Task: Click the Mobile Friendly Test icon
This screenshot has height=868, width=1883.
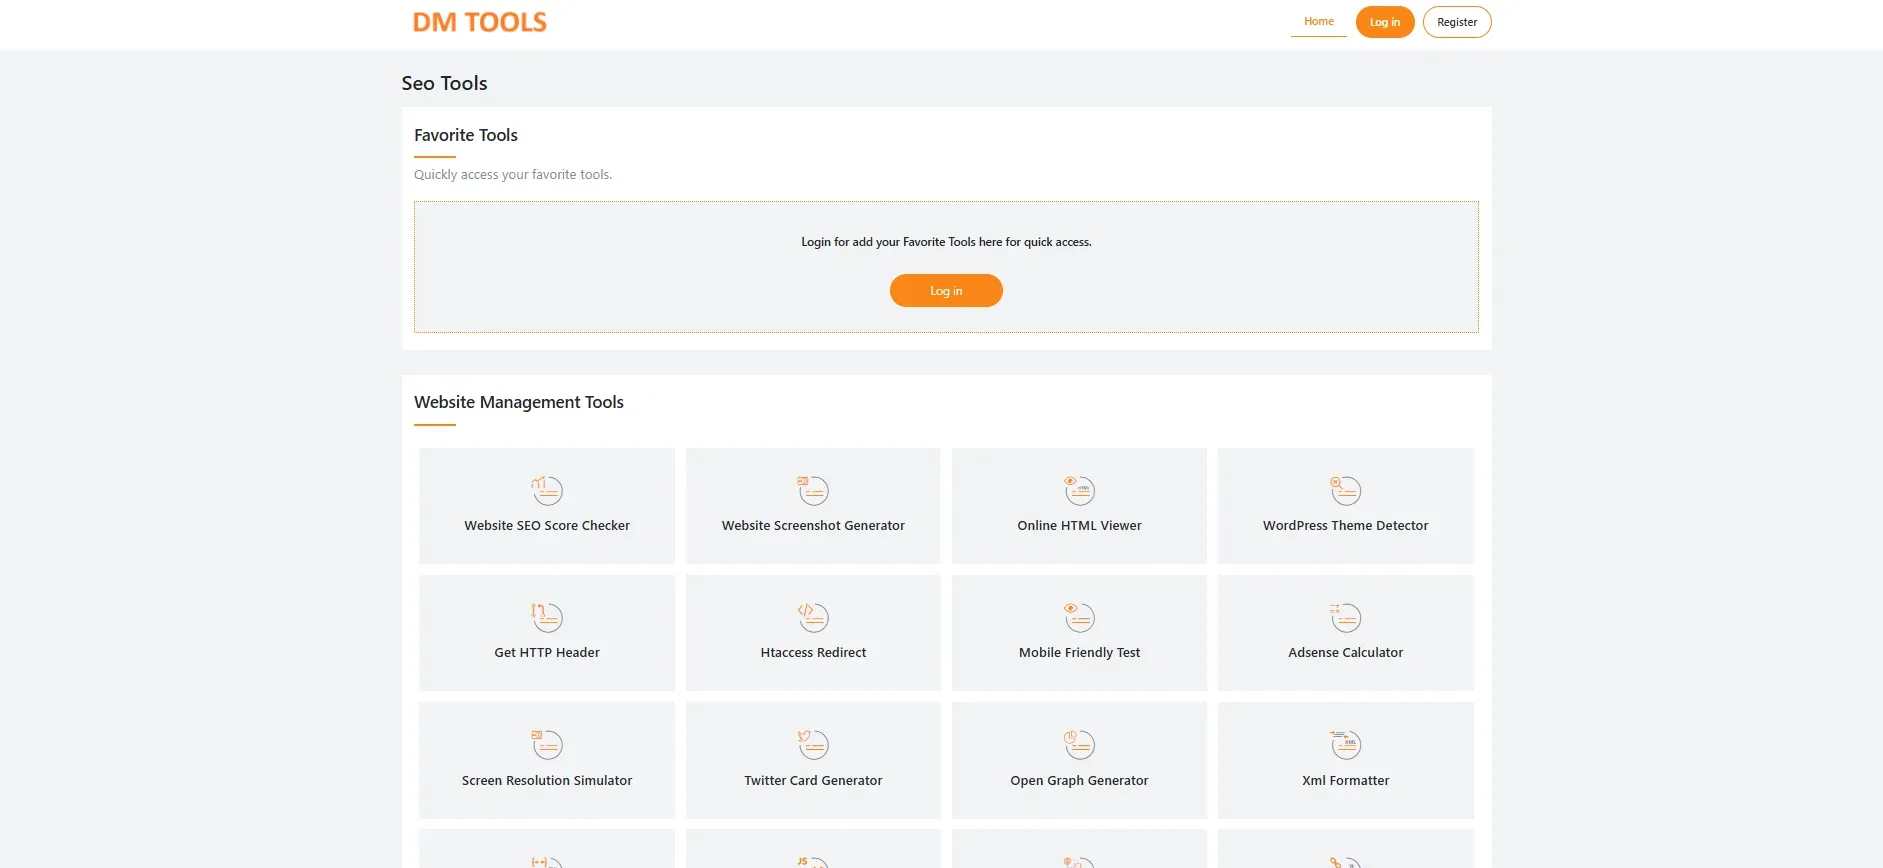Action: [1079, 617]
